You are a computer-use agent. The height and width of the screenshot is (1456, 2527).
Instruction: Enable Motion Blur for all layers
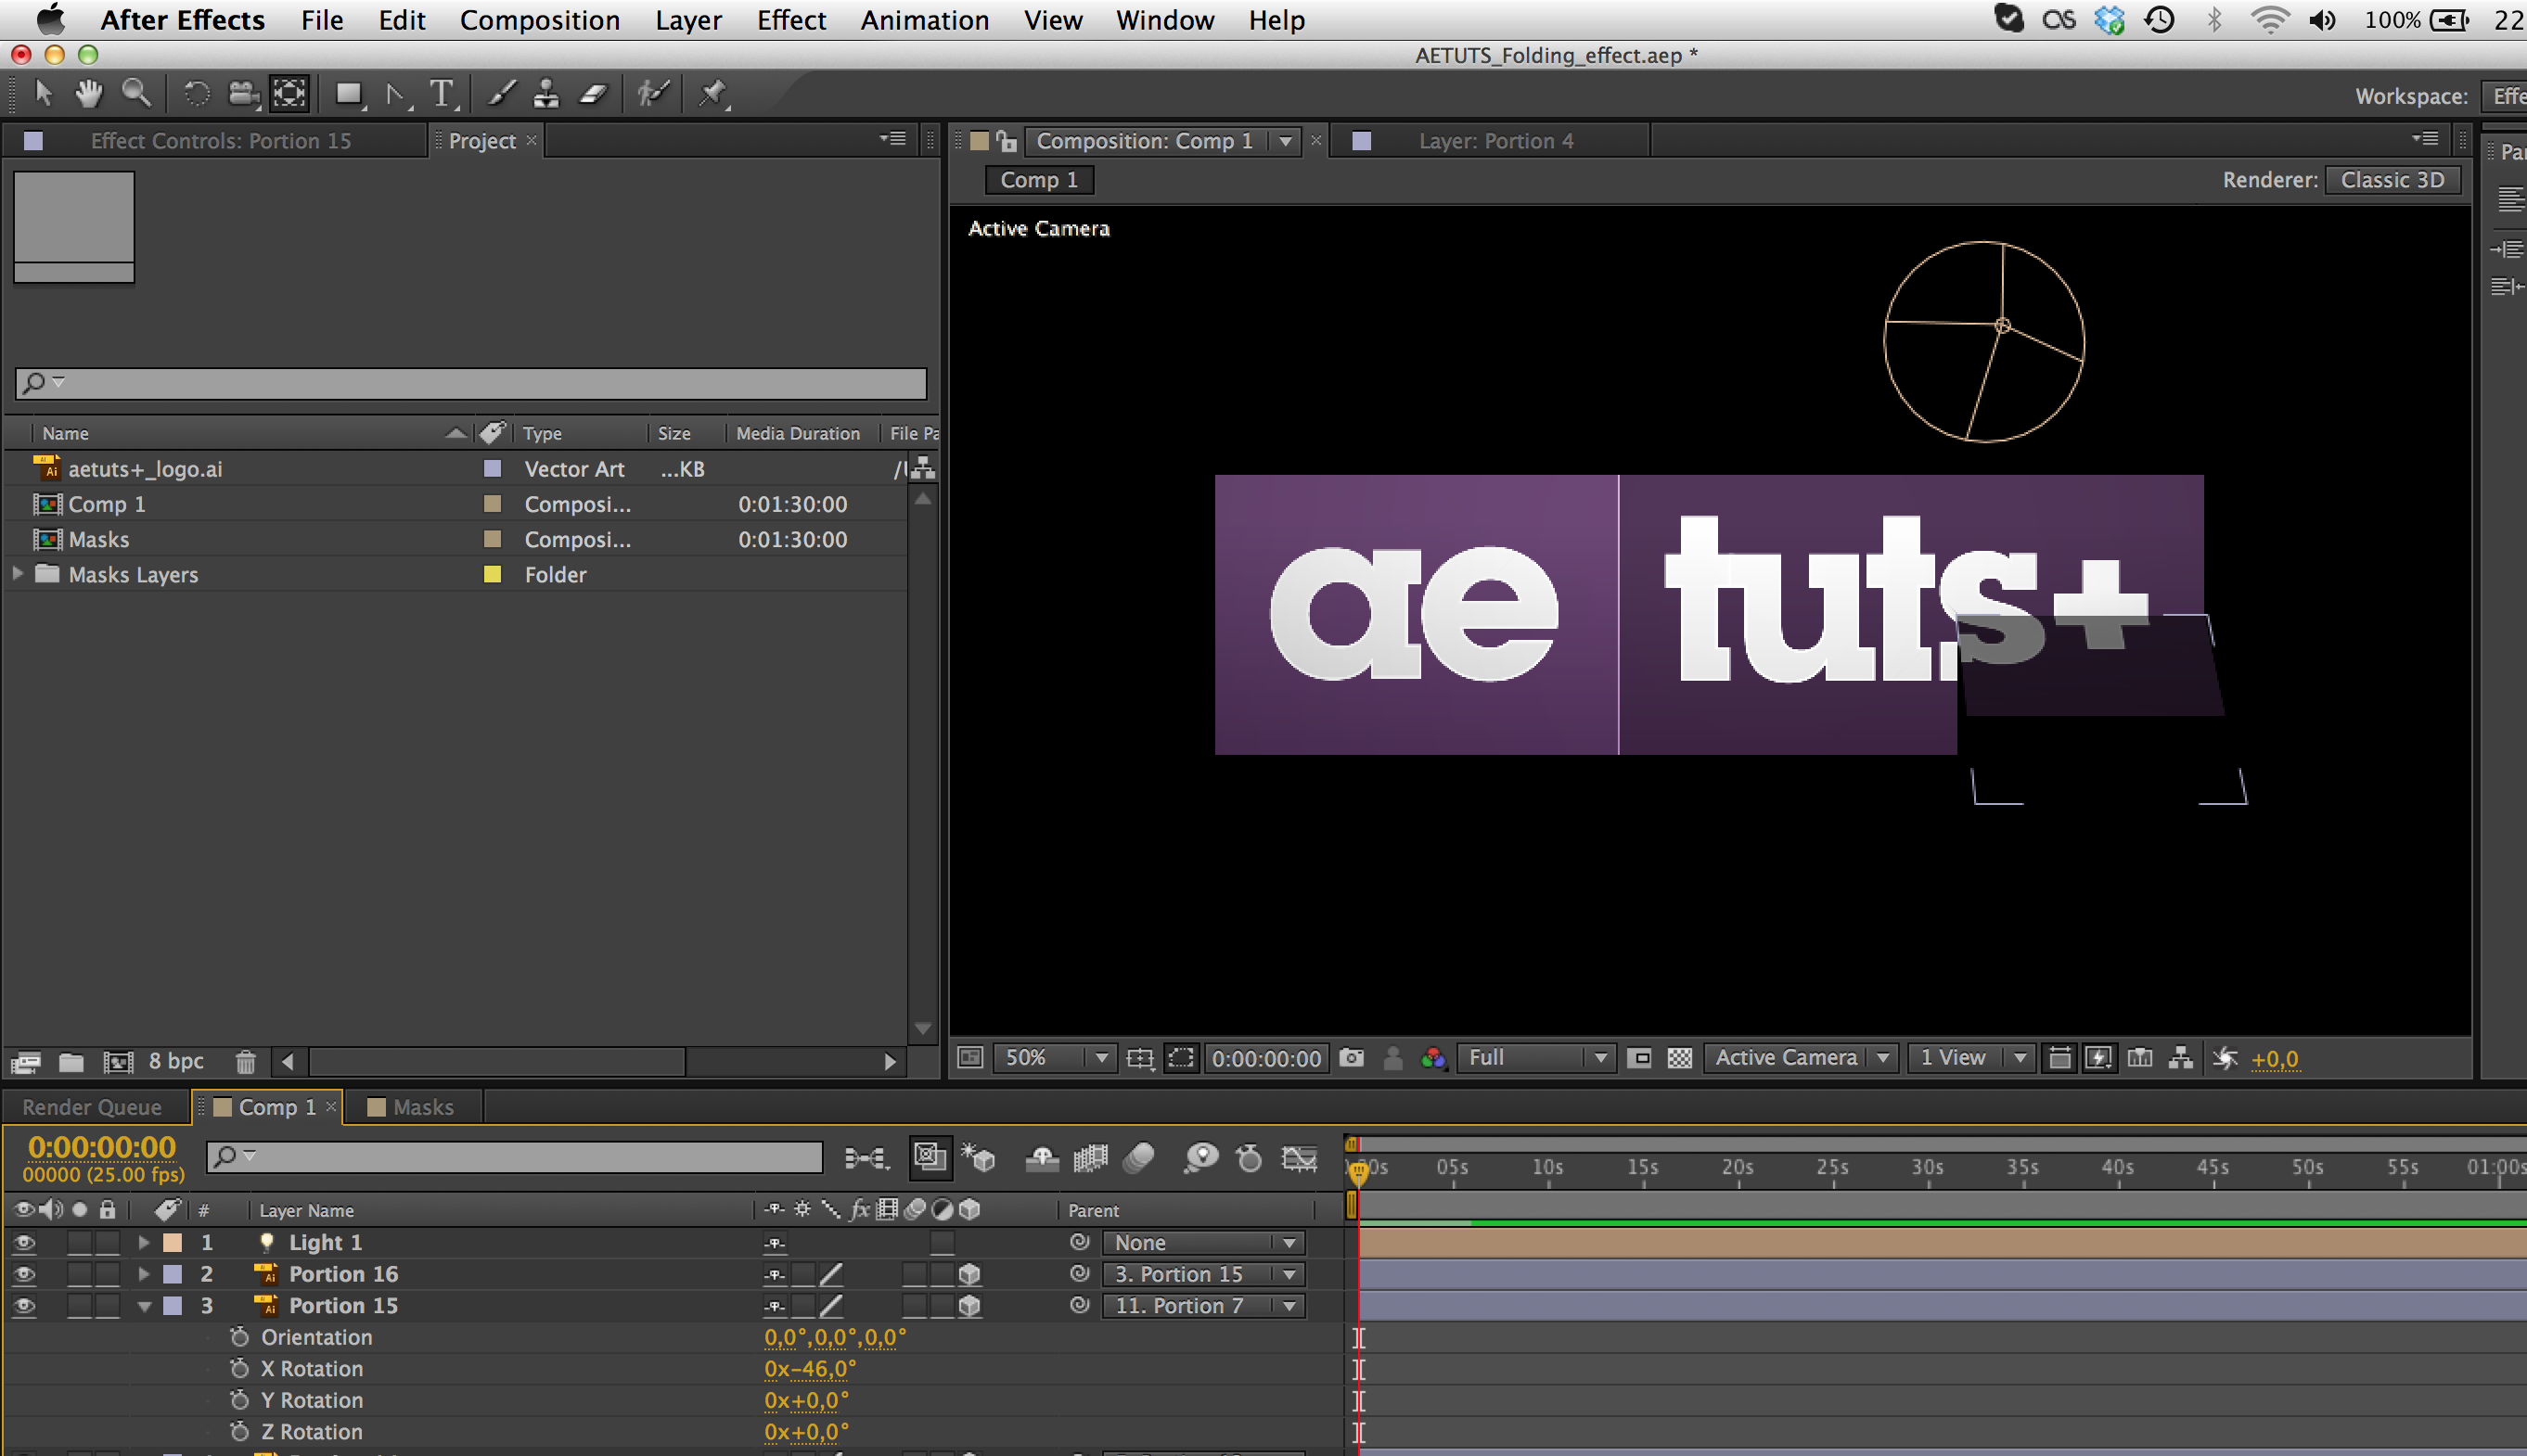[x=1140, y=1158]
